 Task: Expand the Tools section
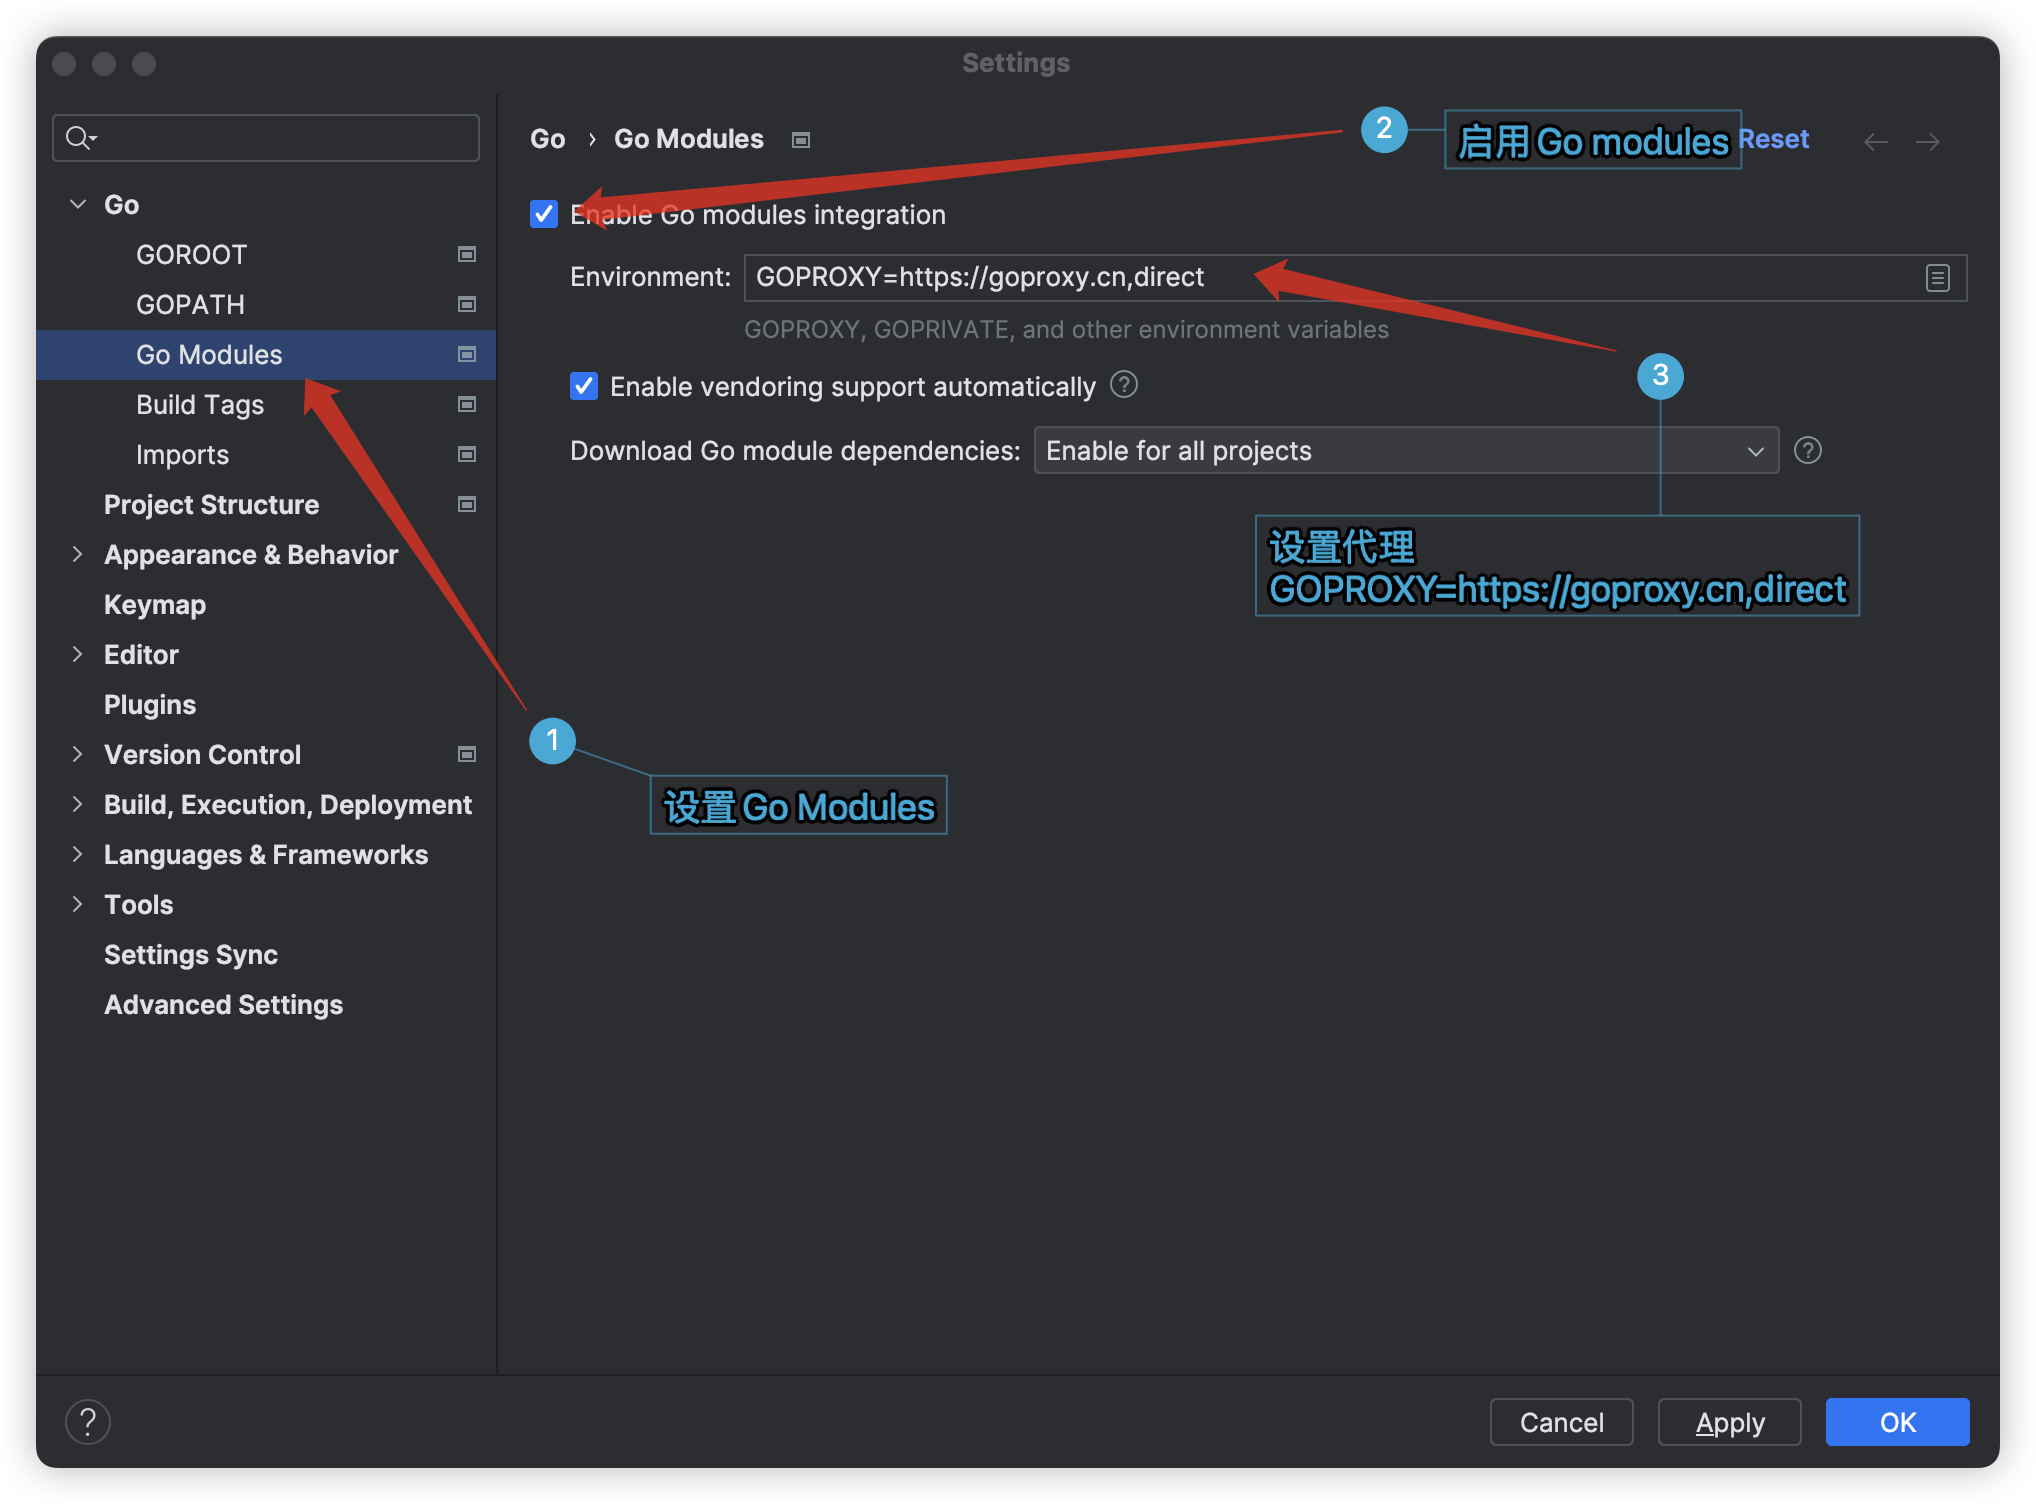pyautogui.click(x=78, y=904)
